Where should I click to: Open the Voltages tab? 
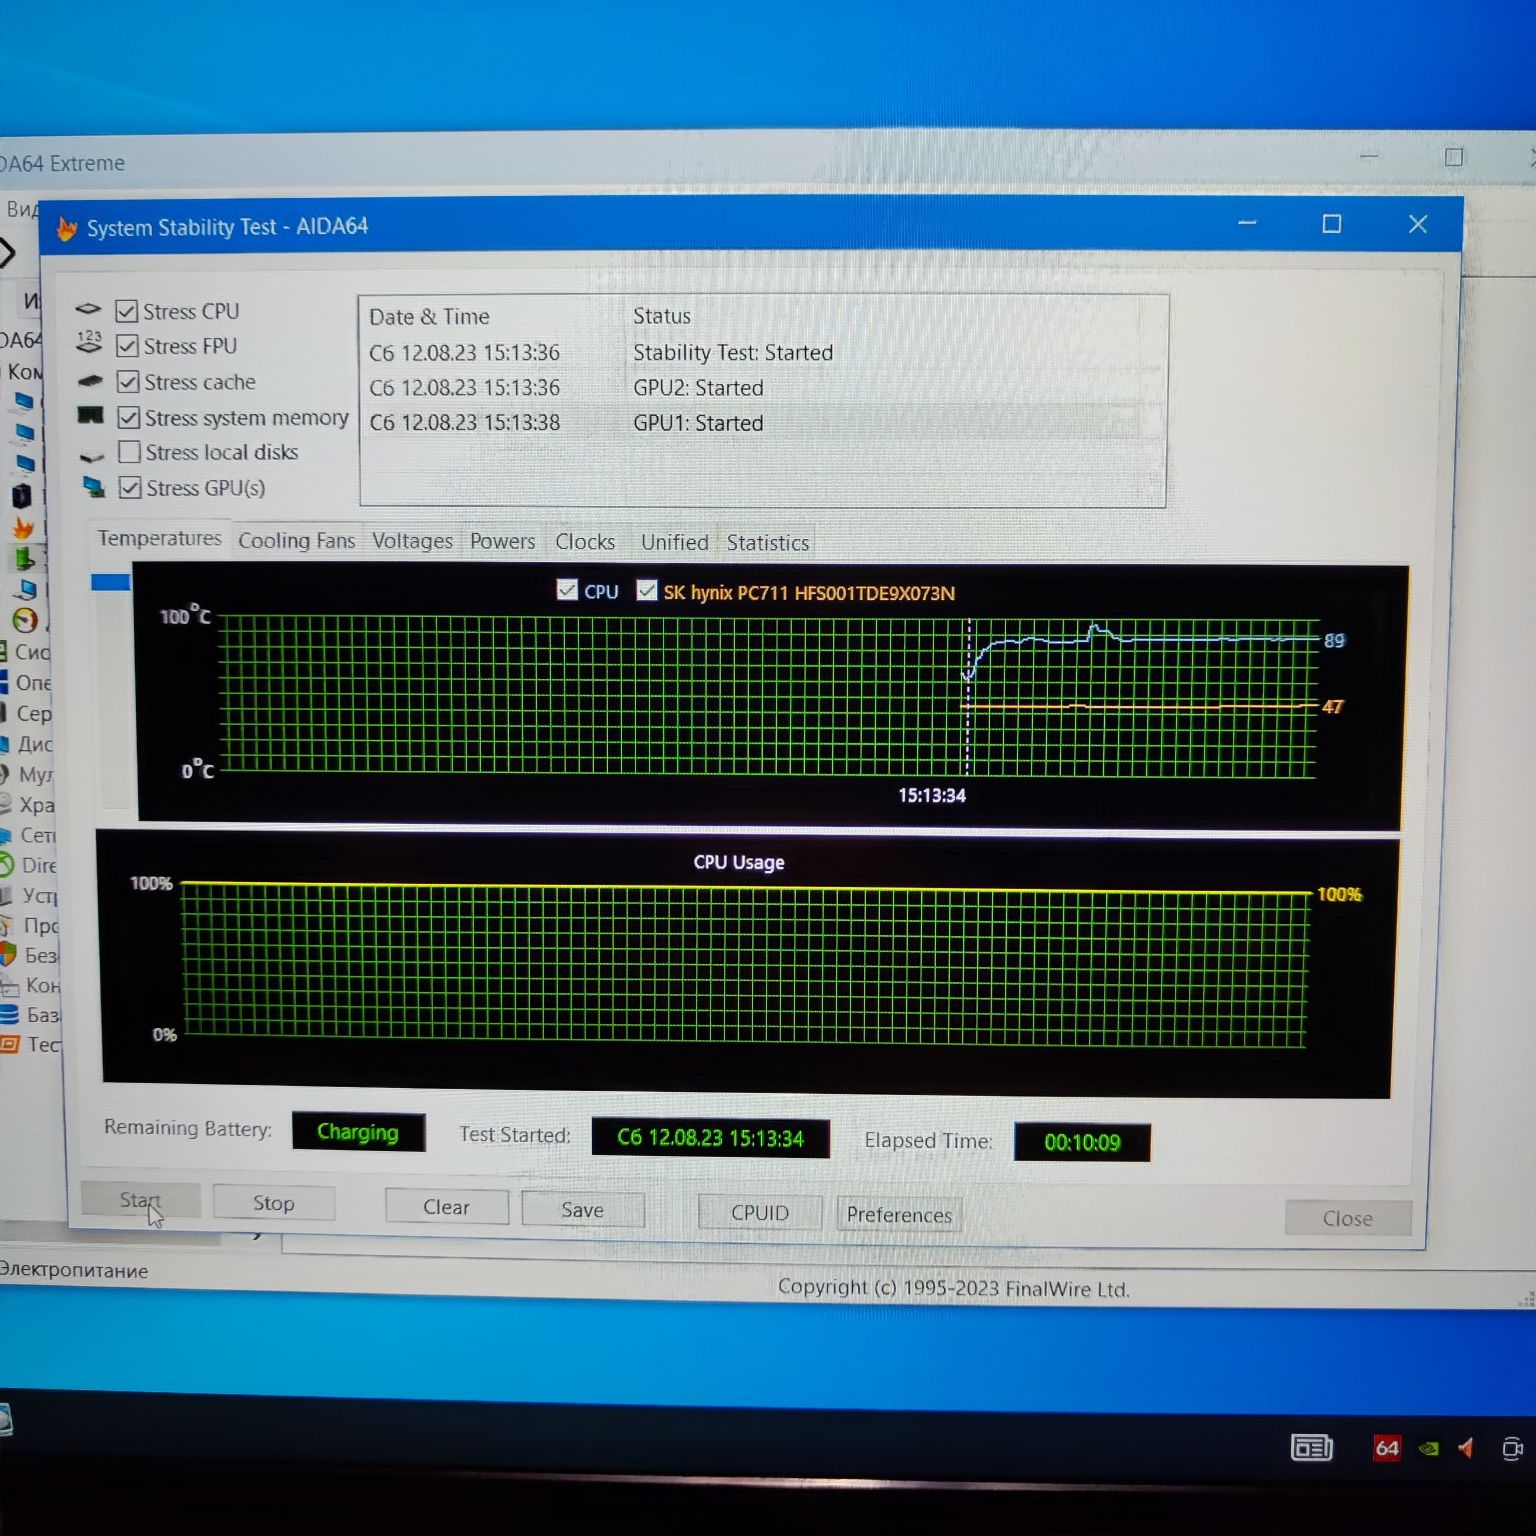(412, 541)
